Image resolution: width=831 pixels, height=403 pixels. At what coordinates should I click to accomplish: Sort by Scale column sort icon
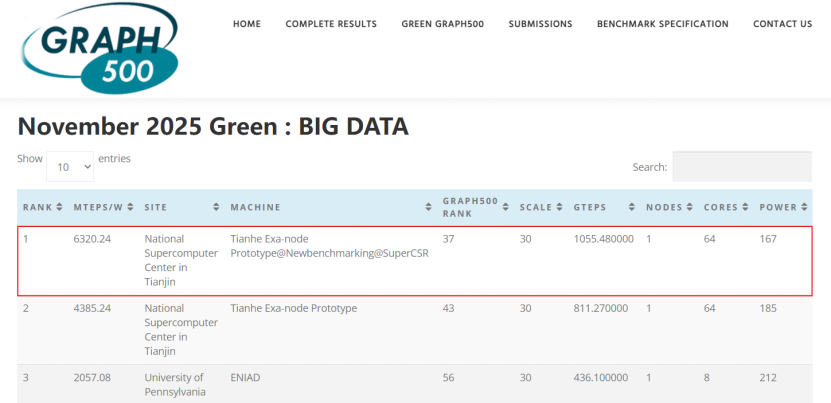560,207
